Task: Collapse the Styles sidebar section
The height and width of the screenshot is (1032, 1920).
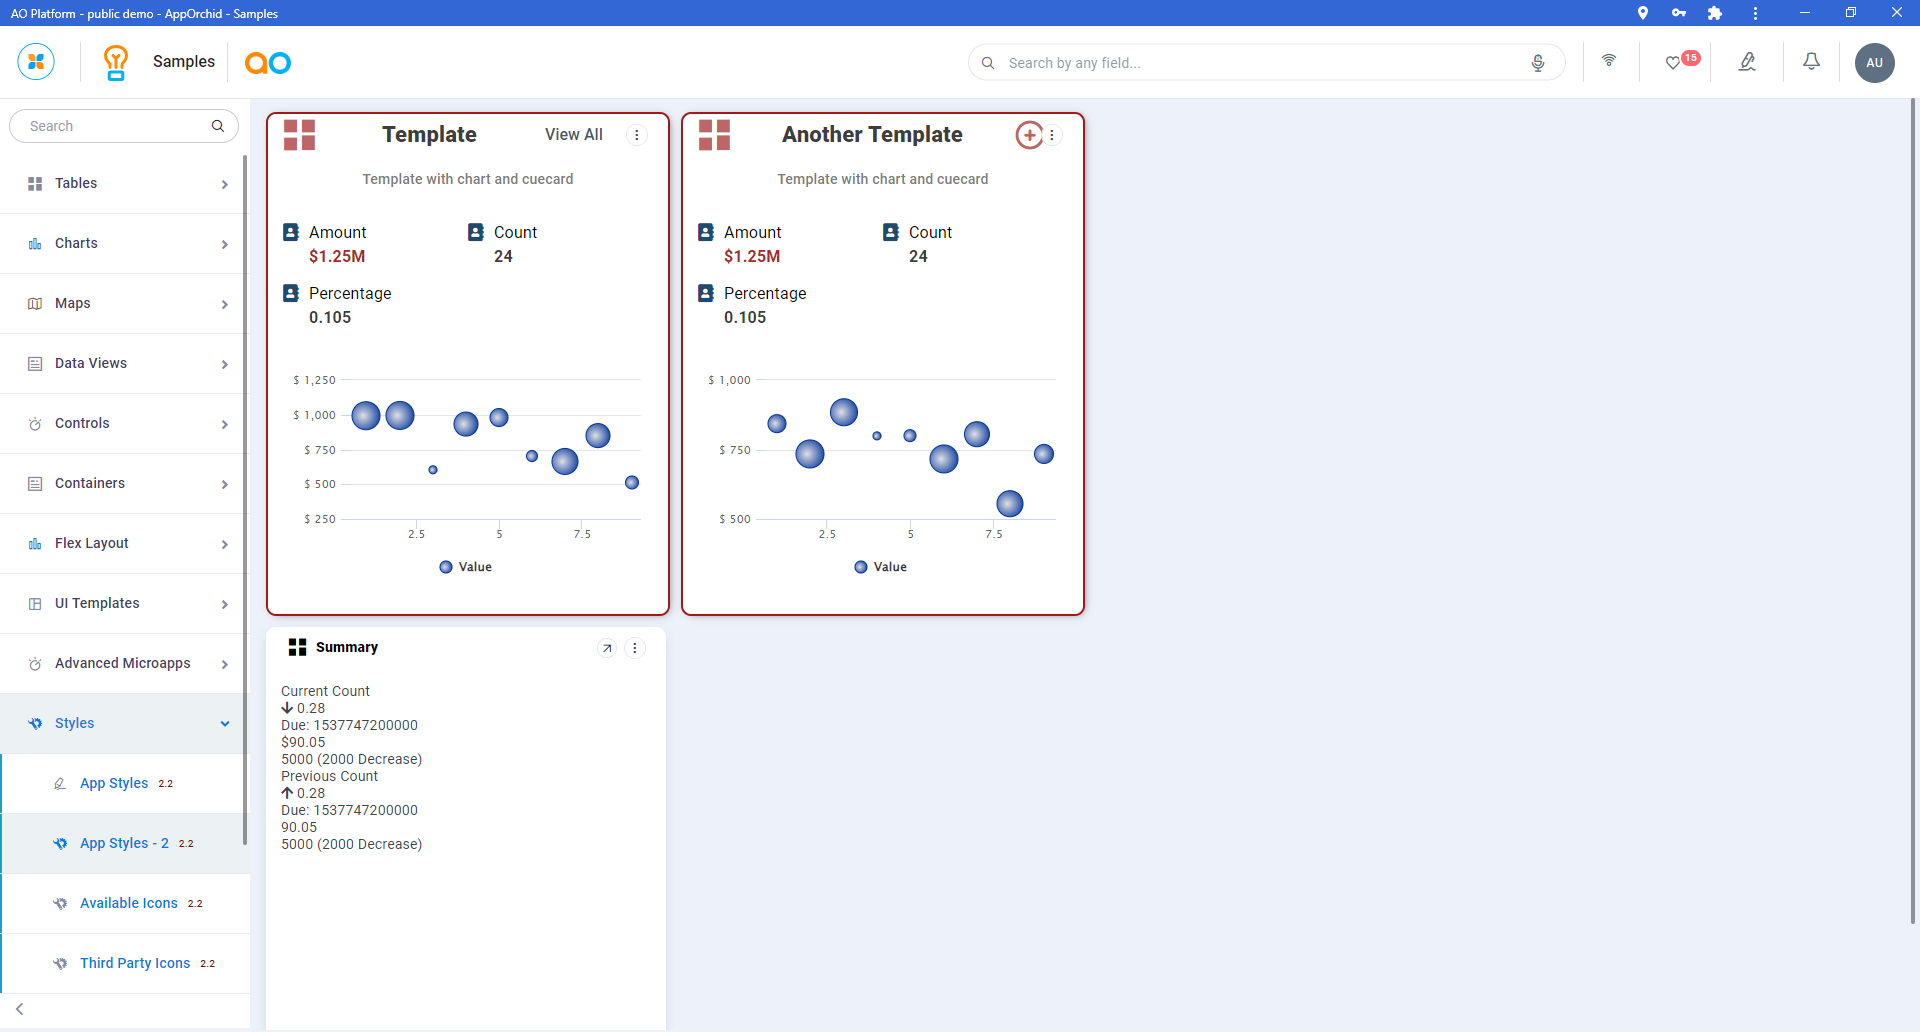Action: [x=124, y=724]
